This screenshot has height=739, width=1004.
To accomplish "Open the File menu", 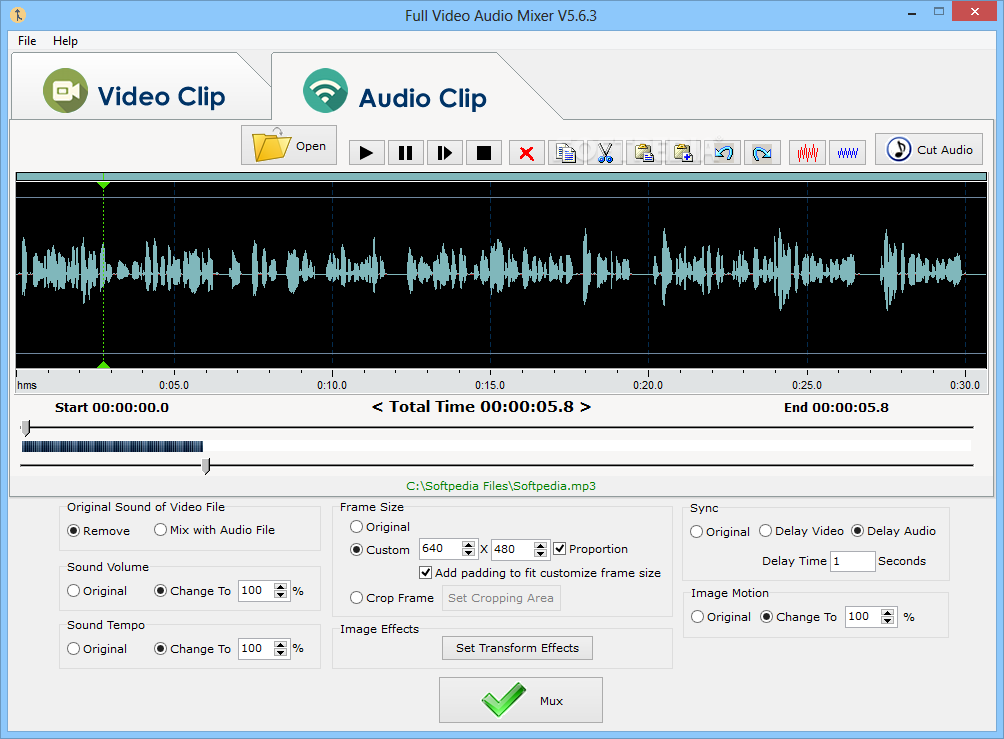I will (27, 41).
